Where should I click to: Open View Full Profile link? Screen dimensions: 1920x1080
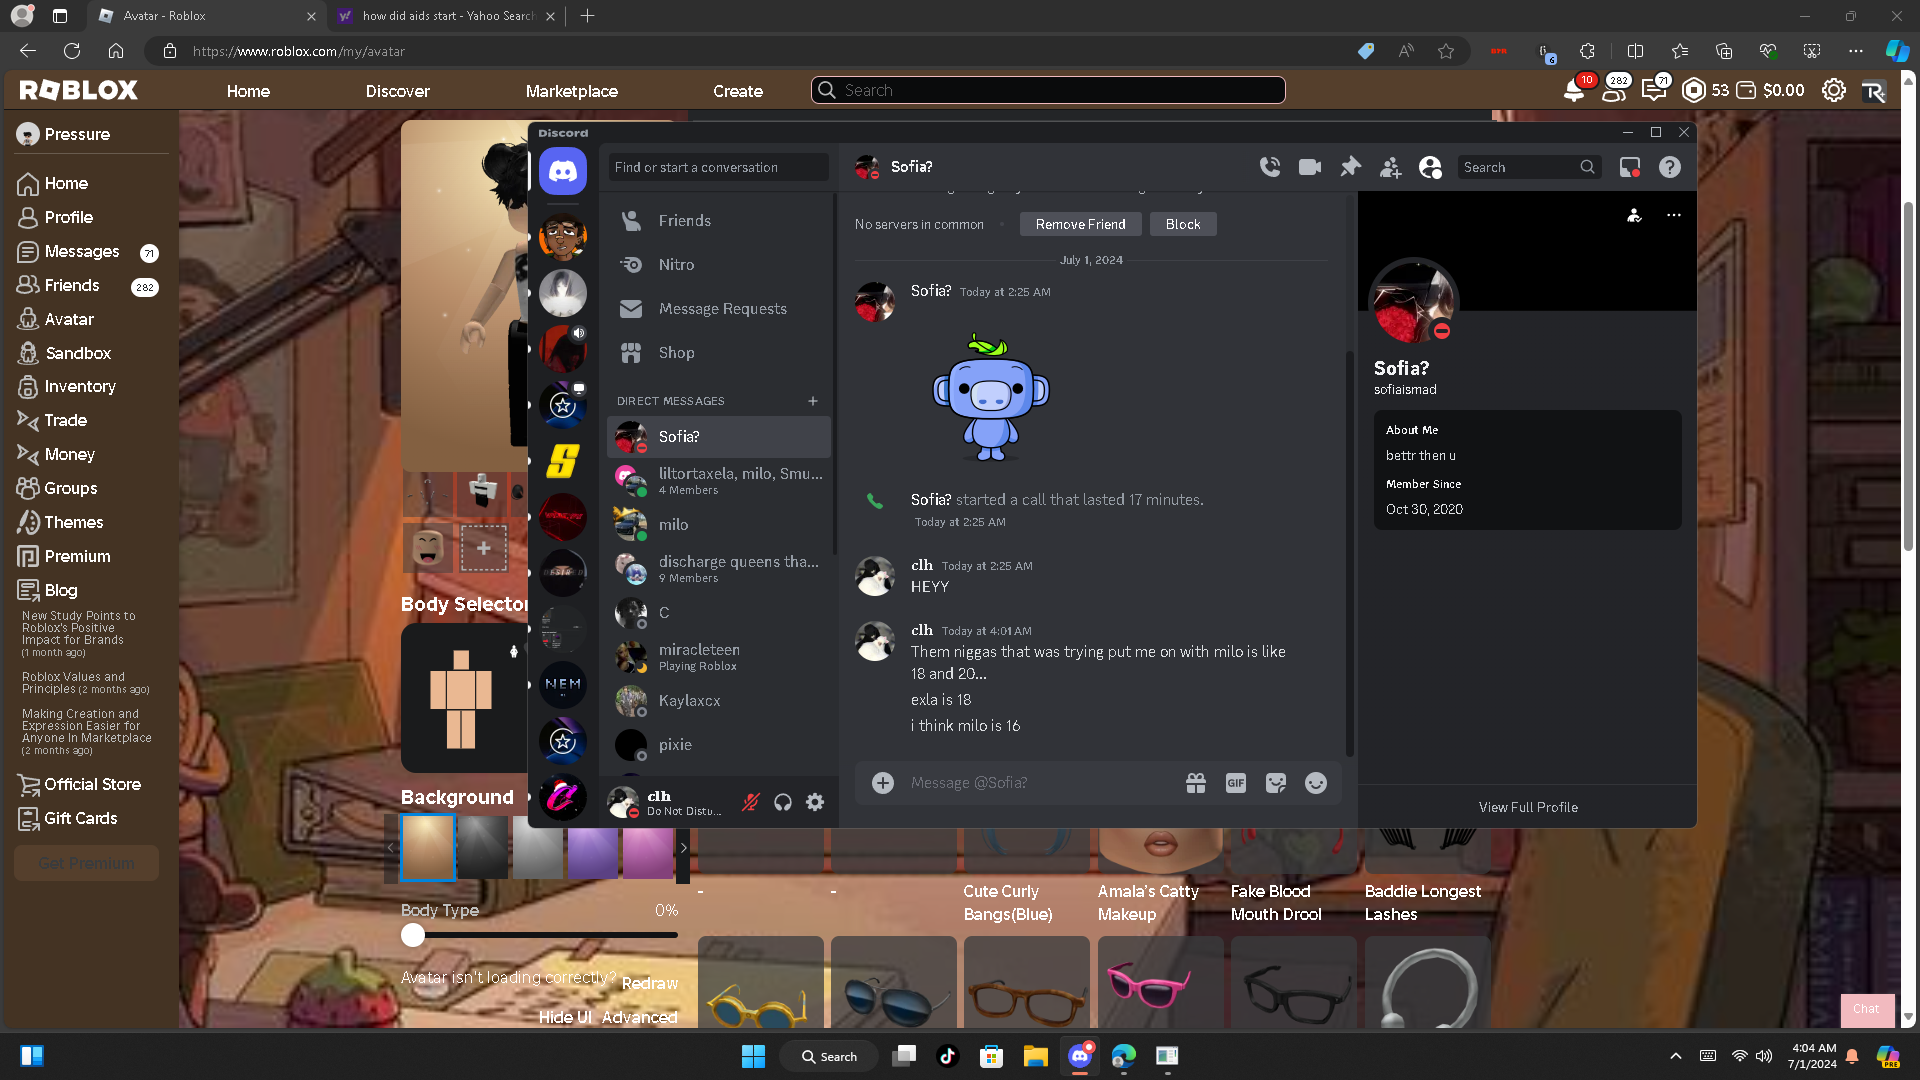1529,807
